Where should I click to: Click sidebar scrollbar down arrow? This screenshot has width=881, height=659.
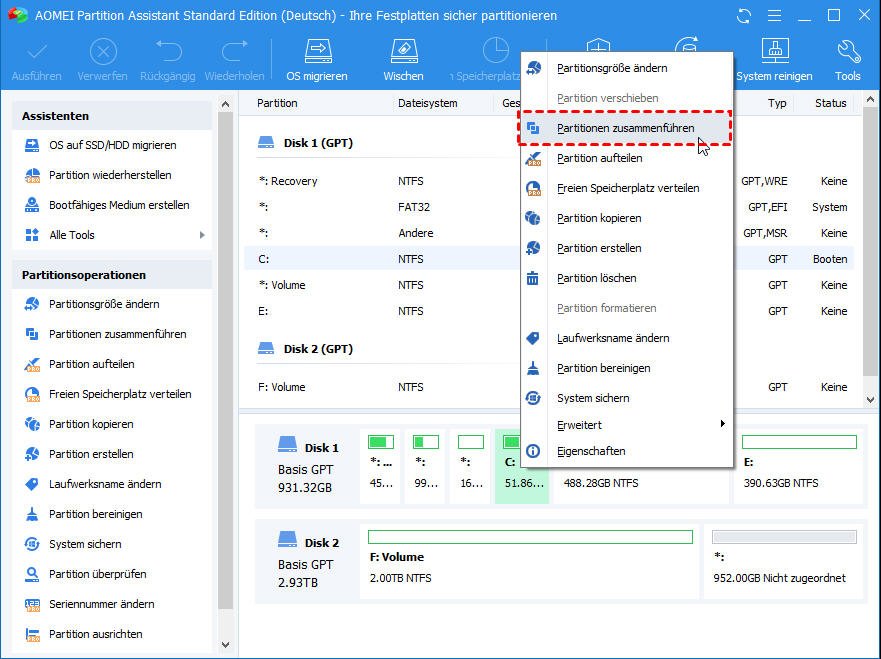225,645
